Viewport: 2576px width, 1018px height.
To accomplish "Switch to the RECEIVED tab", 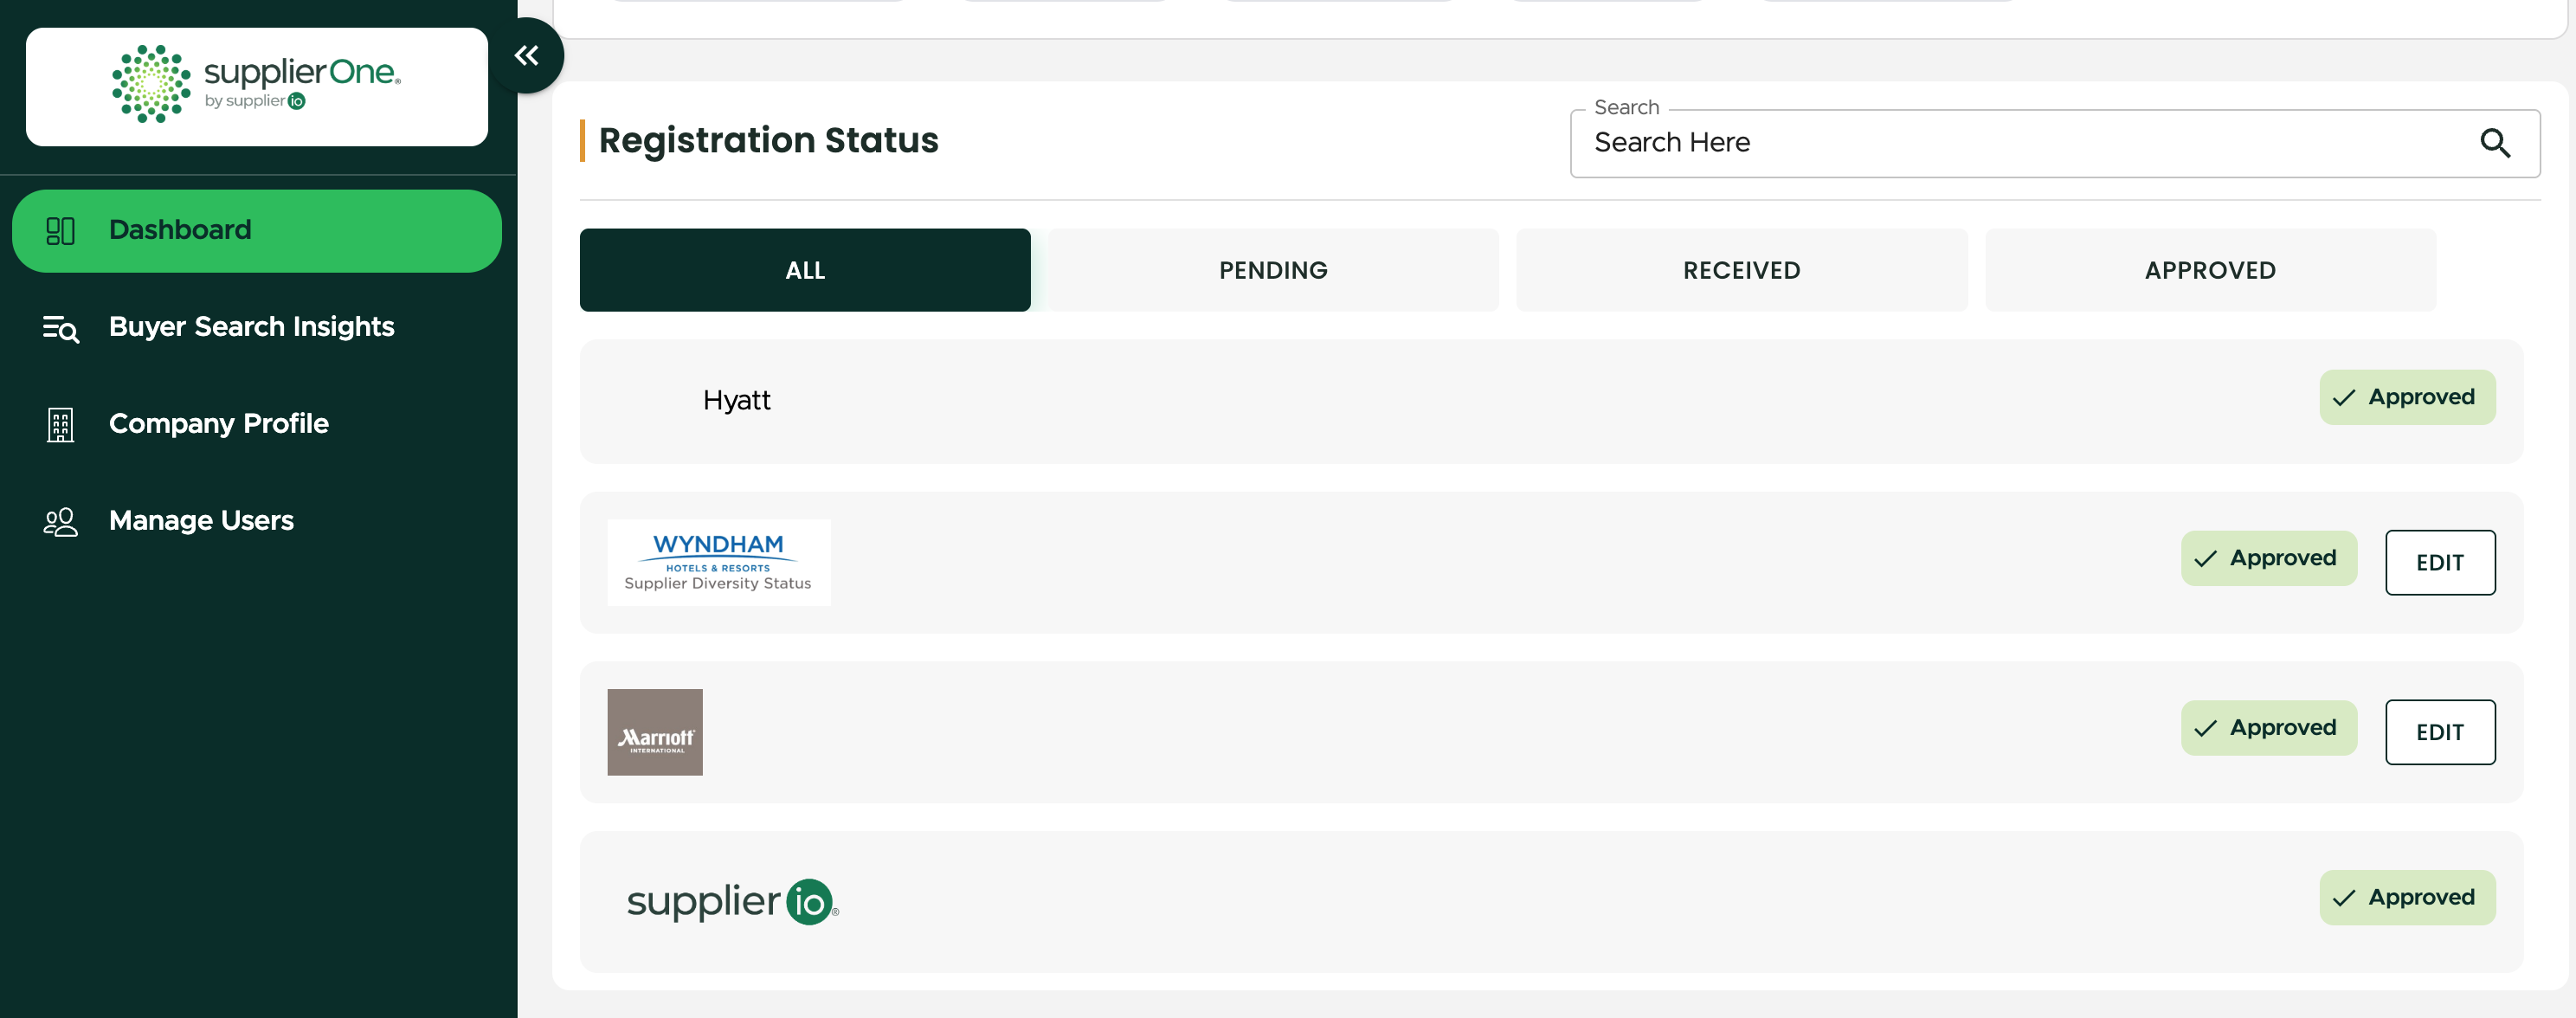I will click(x=1741, y=270).
